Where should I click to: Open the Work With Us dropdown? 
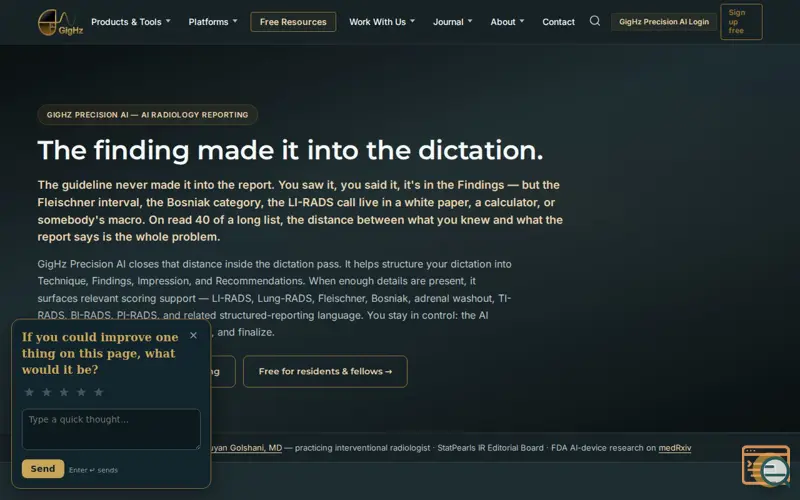tap(382, 22)
